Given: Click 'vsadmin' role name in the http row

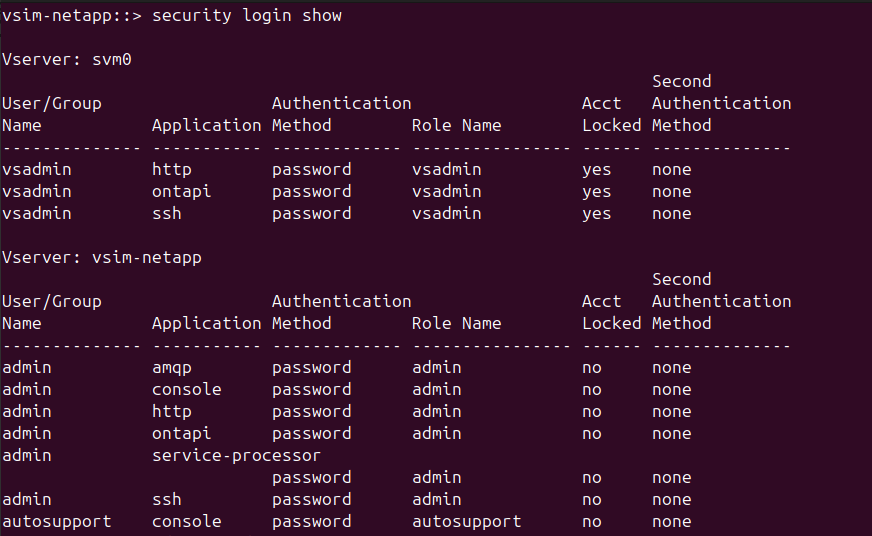Looking at the screenshot, I should click(x=446, y=169).
